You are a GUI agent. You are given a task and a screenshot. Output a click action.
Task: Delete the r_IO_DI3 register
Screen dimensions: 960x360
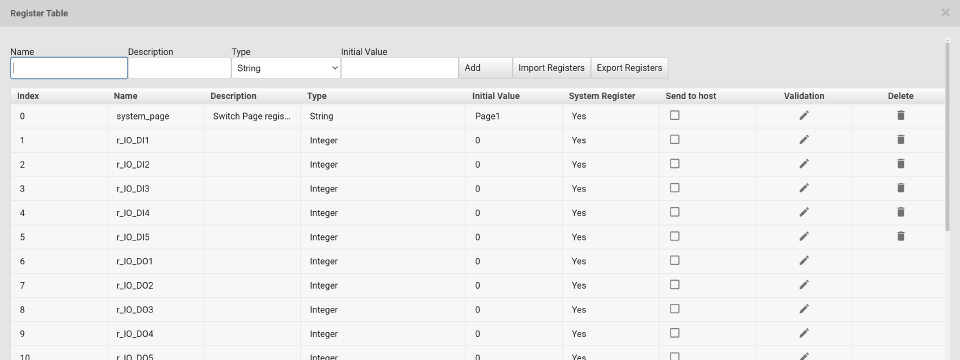[x=901, y=188]
